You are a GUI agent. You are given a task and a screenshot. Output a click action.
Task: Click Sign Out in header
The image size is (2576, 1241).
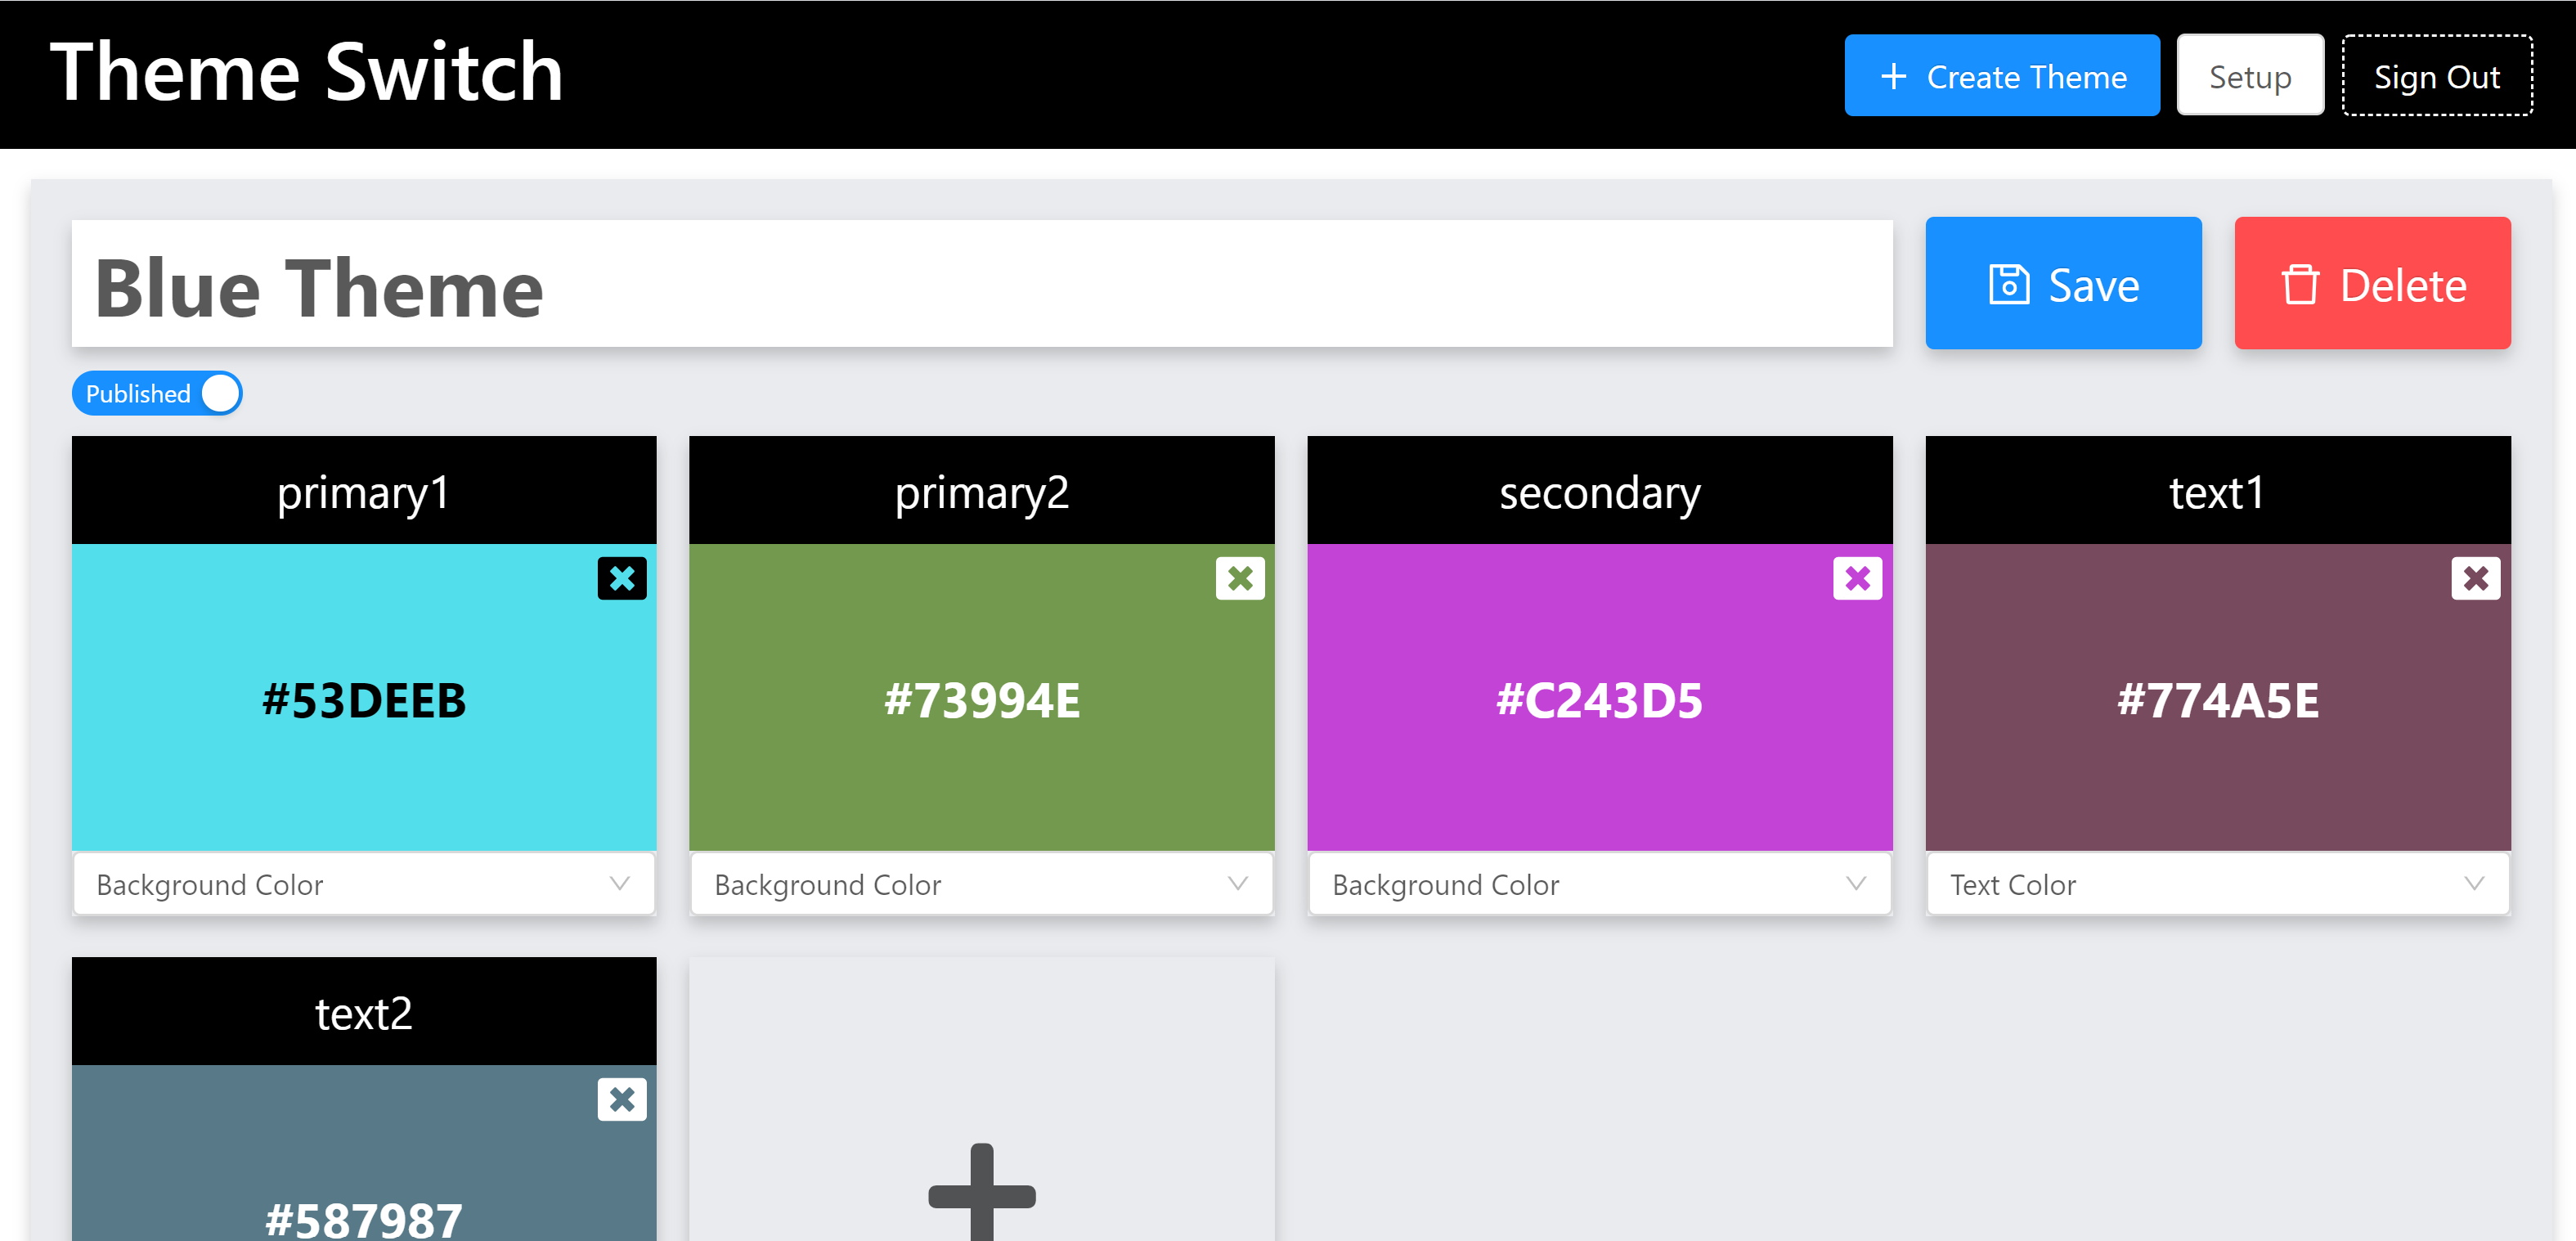2436,76
